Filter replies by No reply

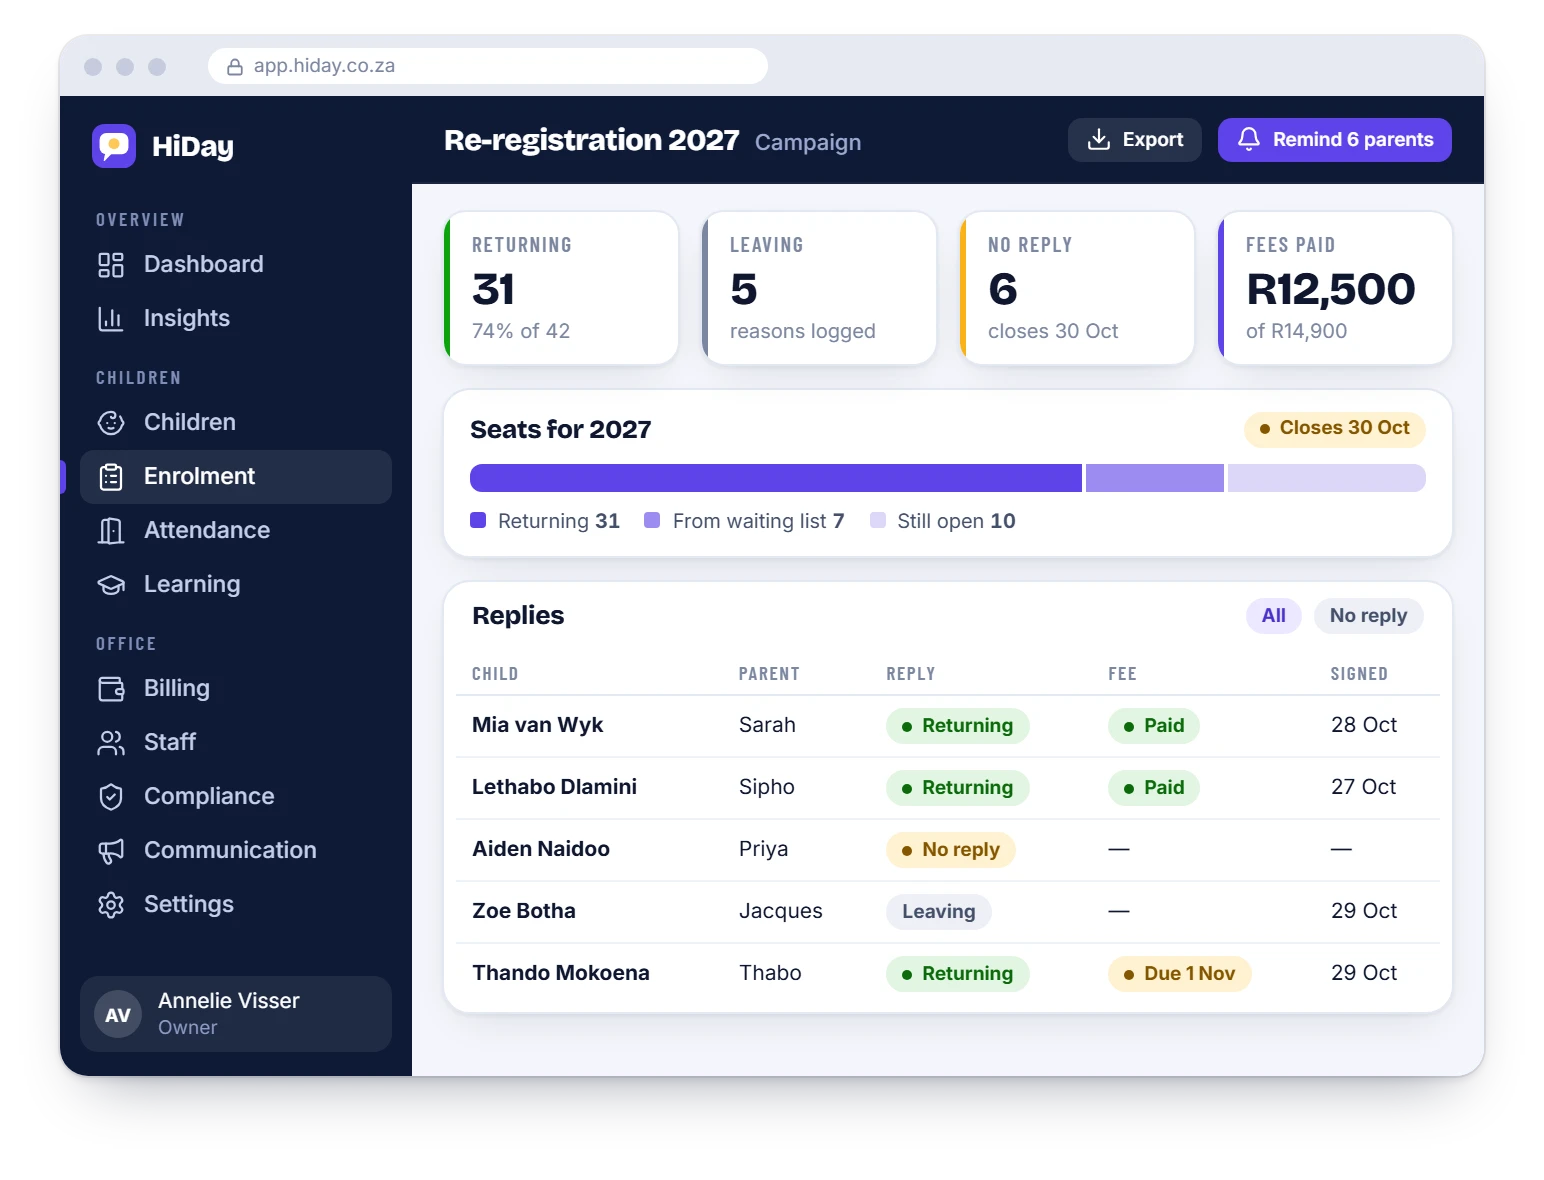click(x=1368, y=616)
